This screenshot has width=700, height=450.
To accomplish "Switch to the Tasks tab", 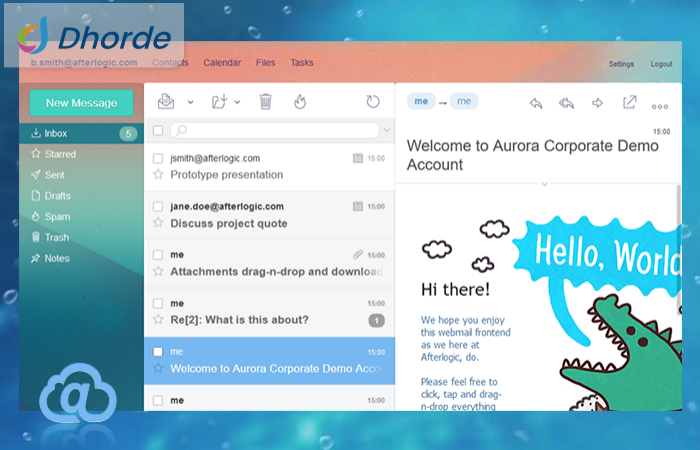I will pos(302,62).
